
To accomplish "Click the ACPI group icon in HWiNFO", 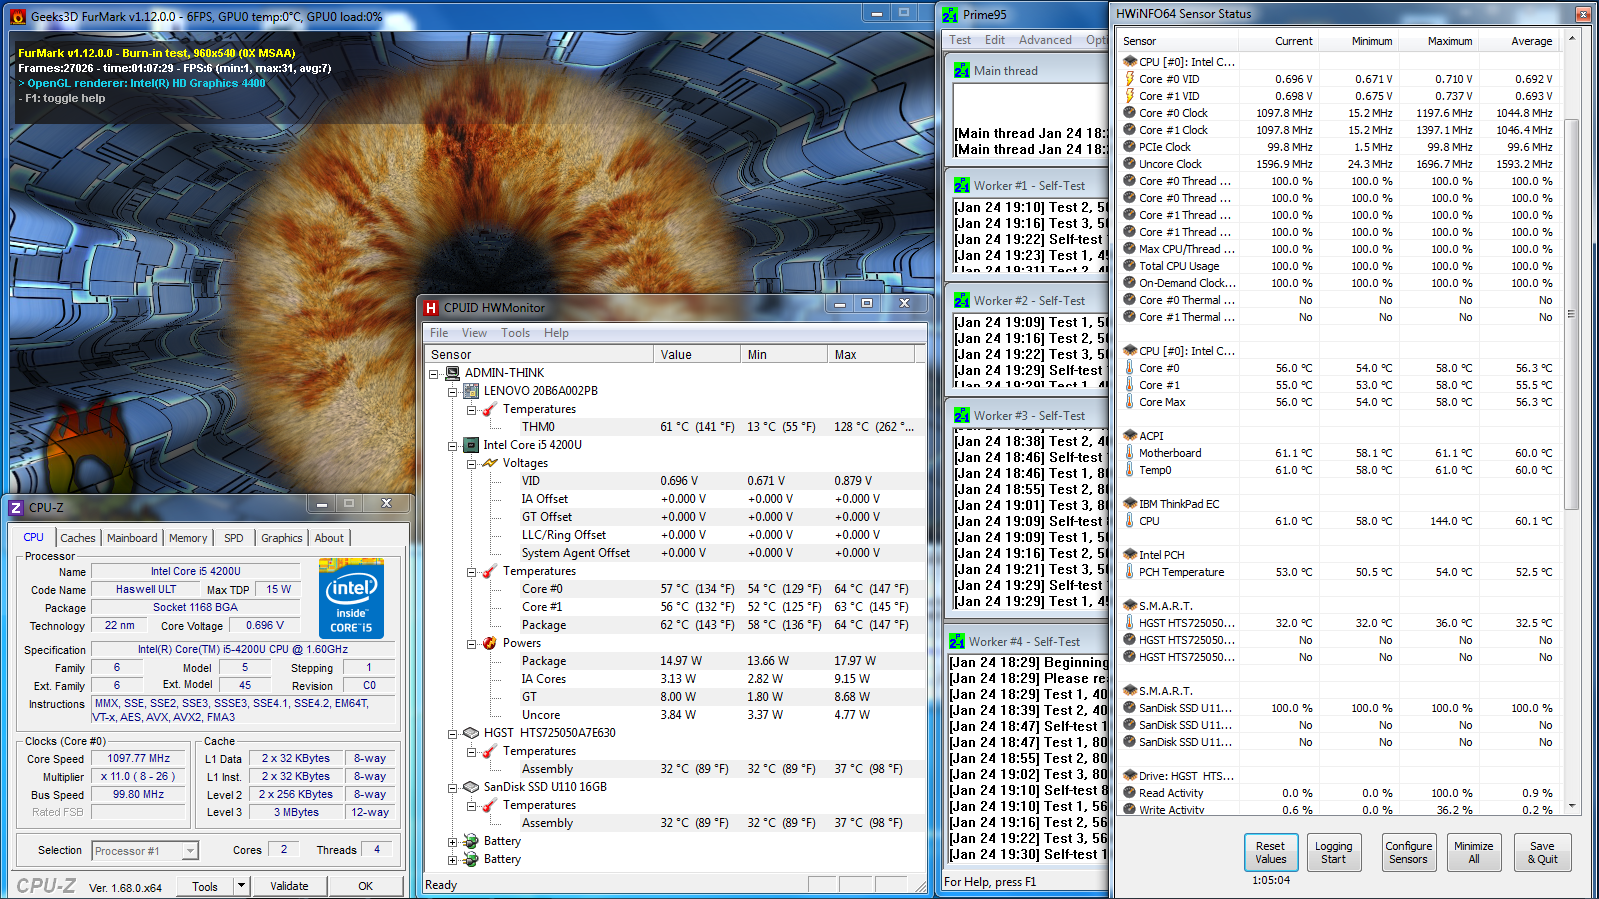I will pos(1130,436).
